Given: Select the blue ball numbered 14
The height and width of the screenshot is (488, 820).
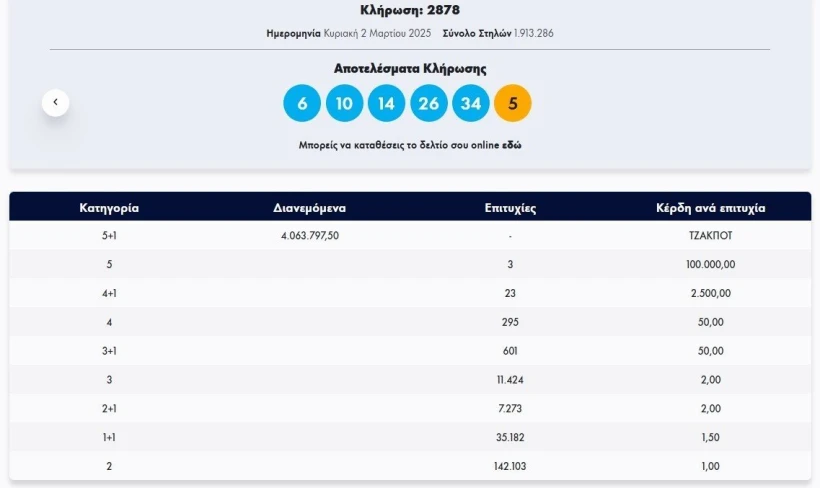Looking at the screenshot, I should (x=386, y=103).
